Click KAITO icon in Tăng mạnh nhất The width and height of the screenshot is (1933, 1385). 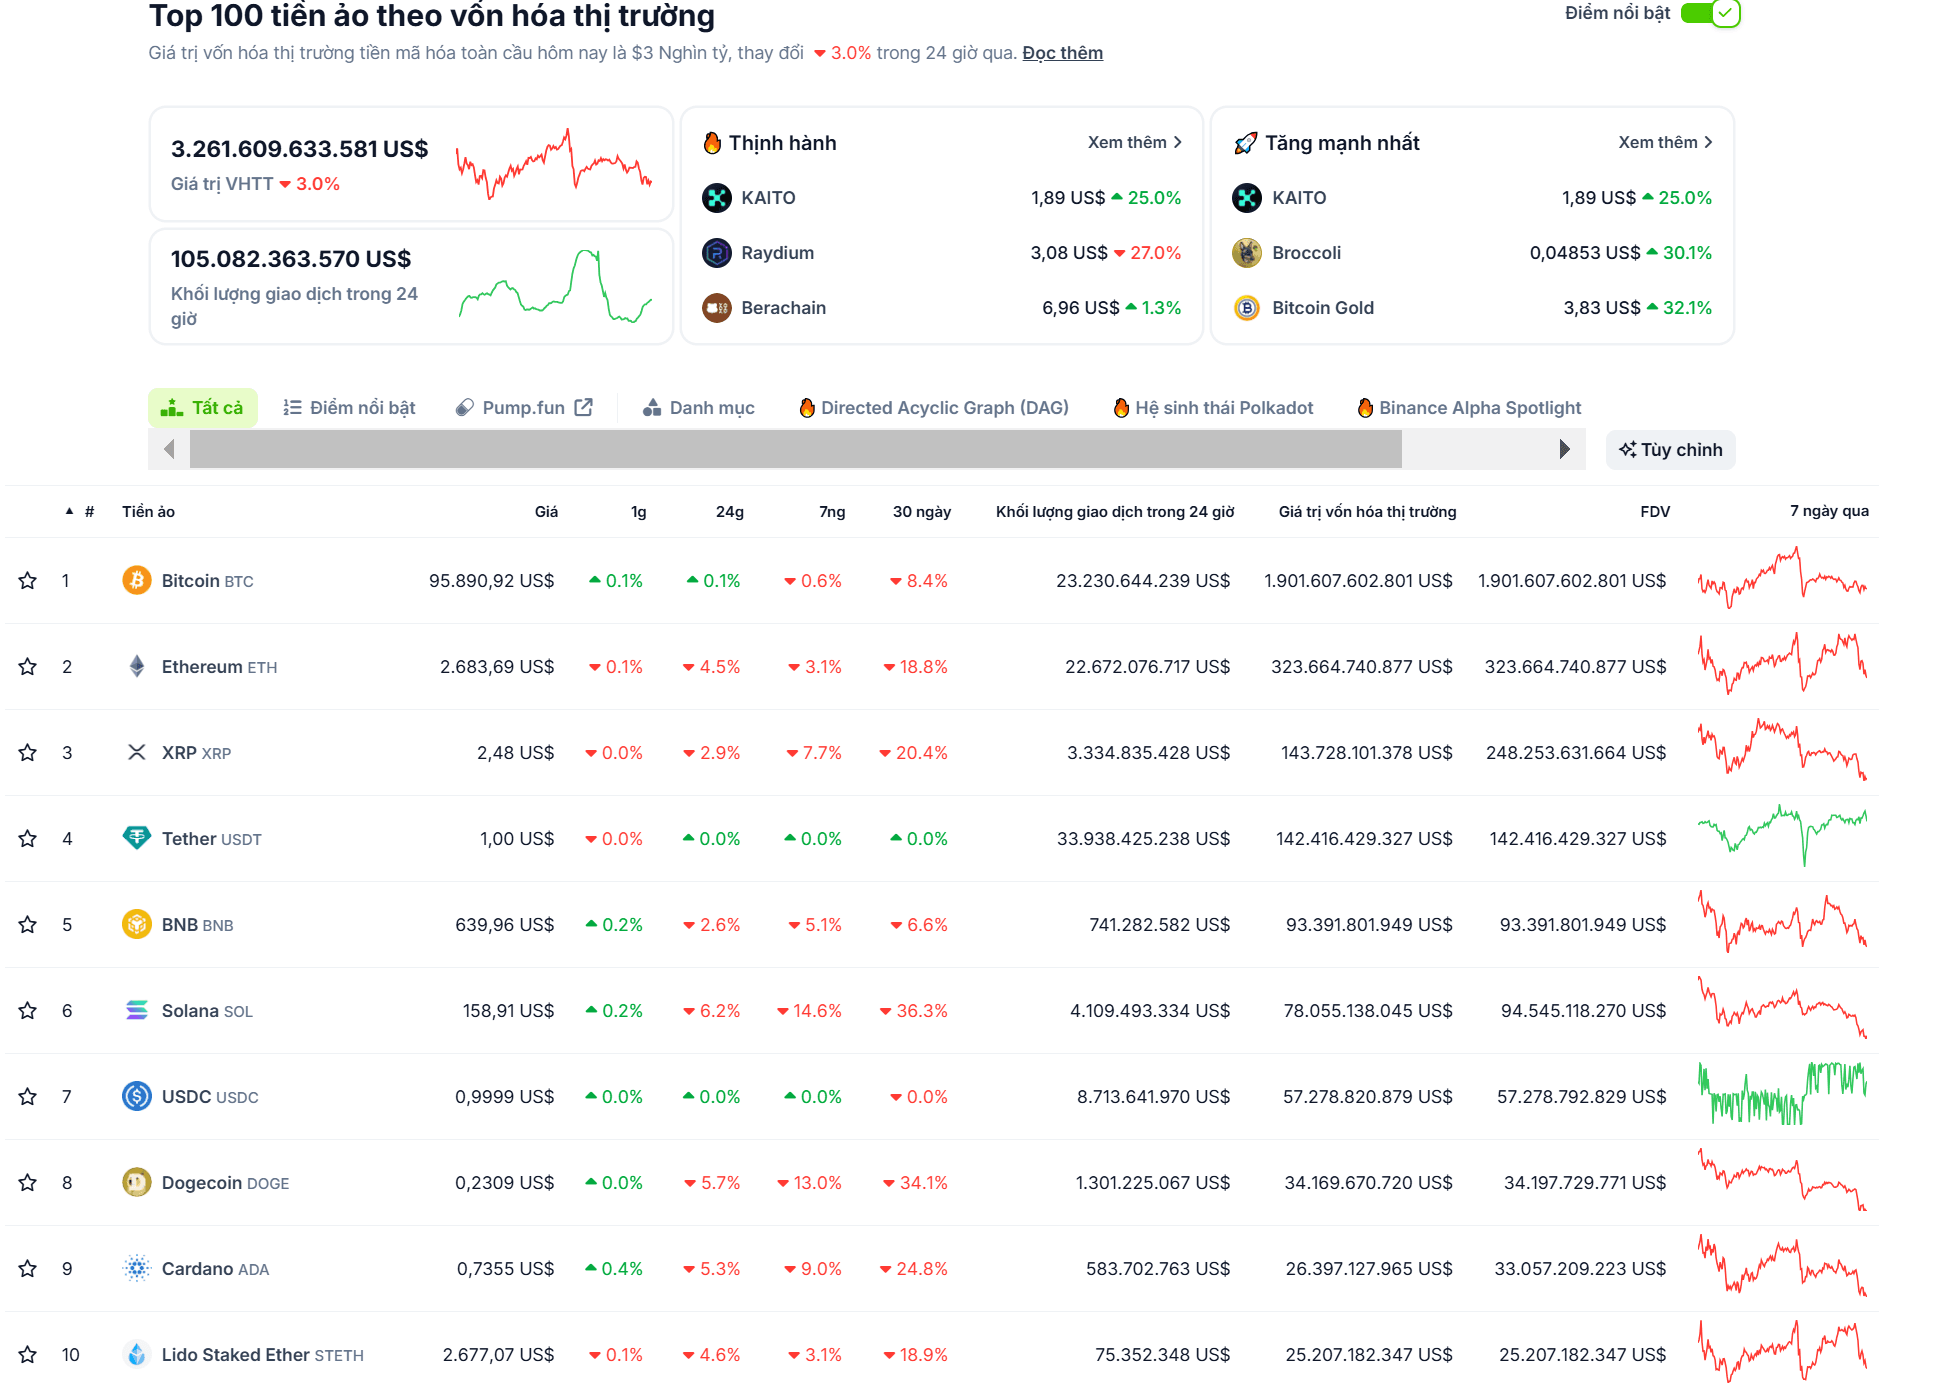pyautogui.click(x=1247, y=198)
